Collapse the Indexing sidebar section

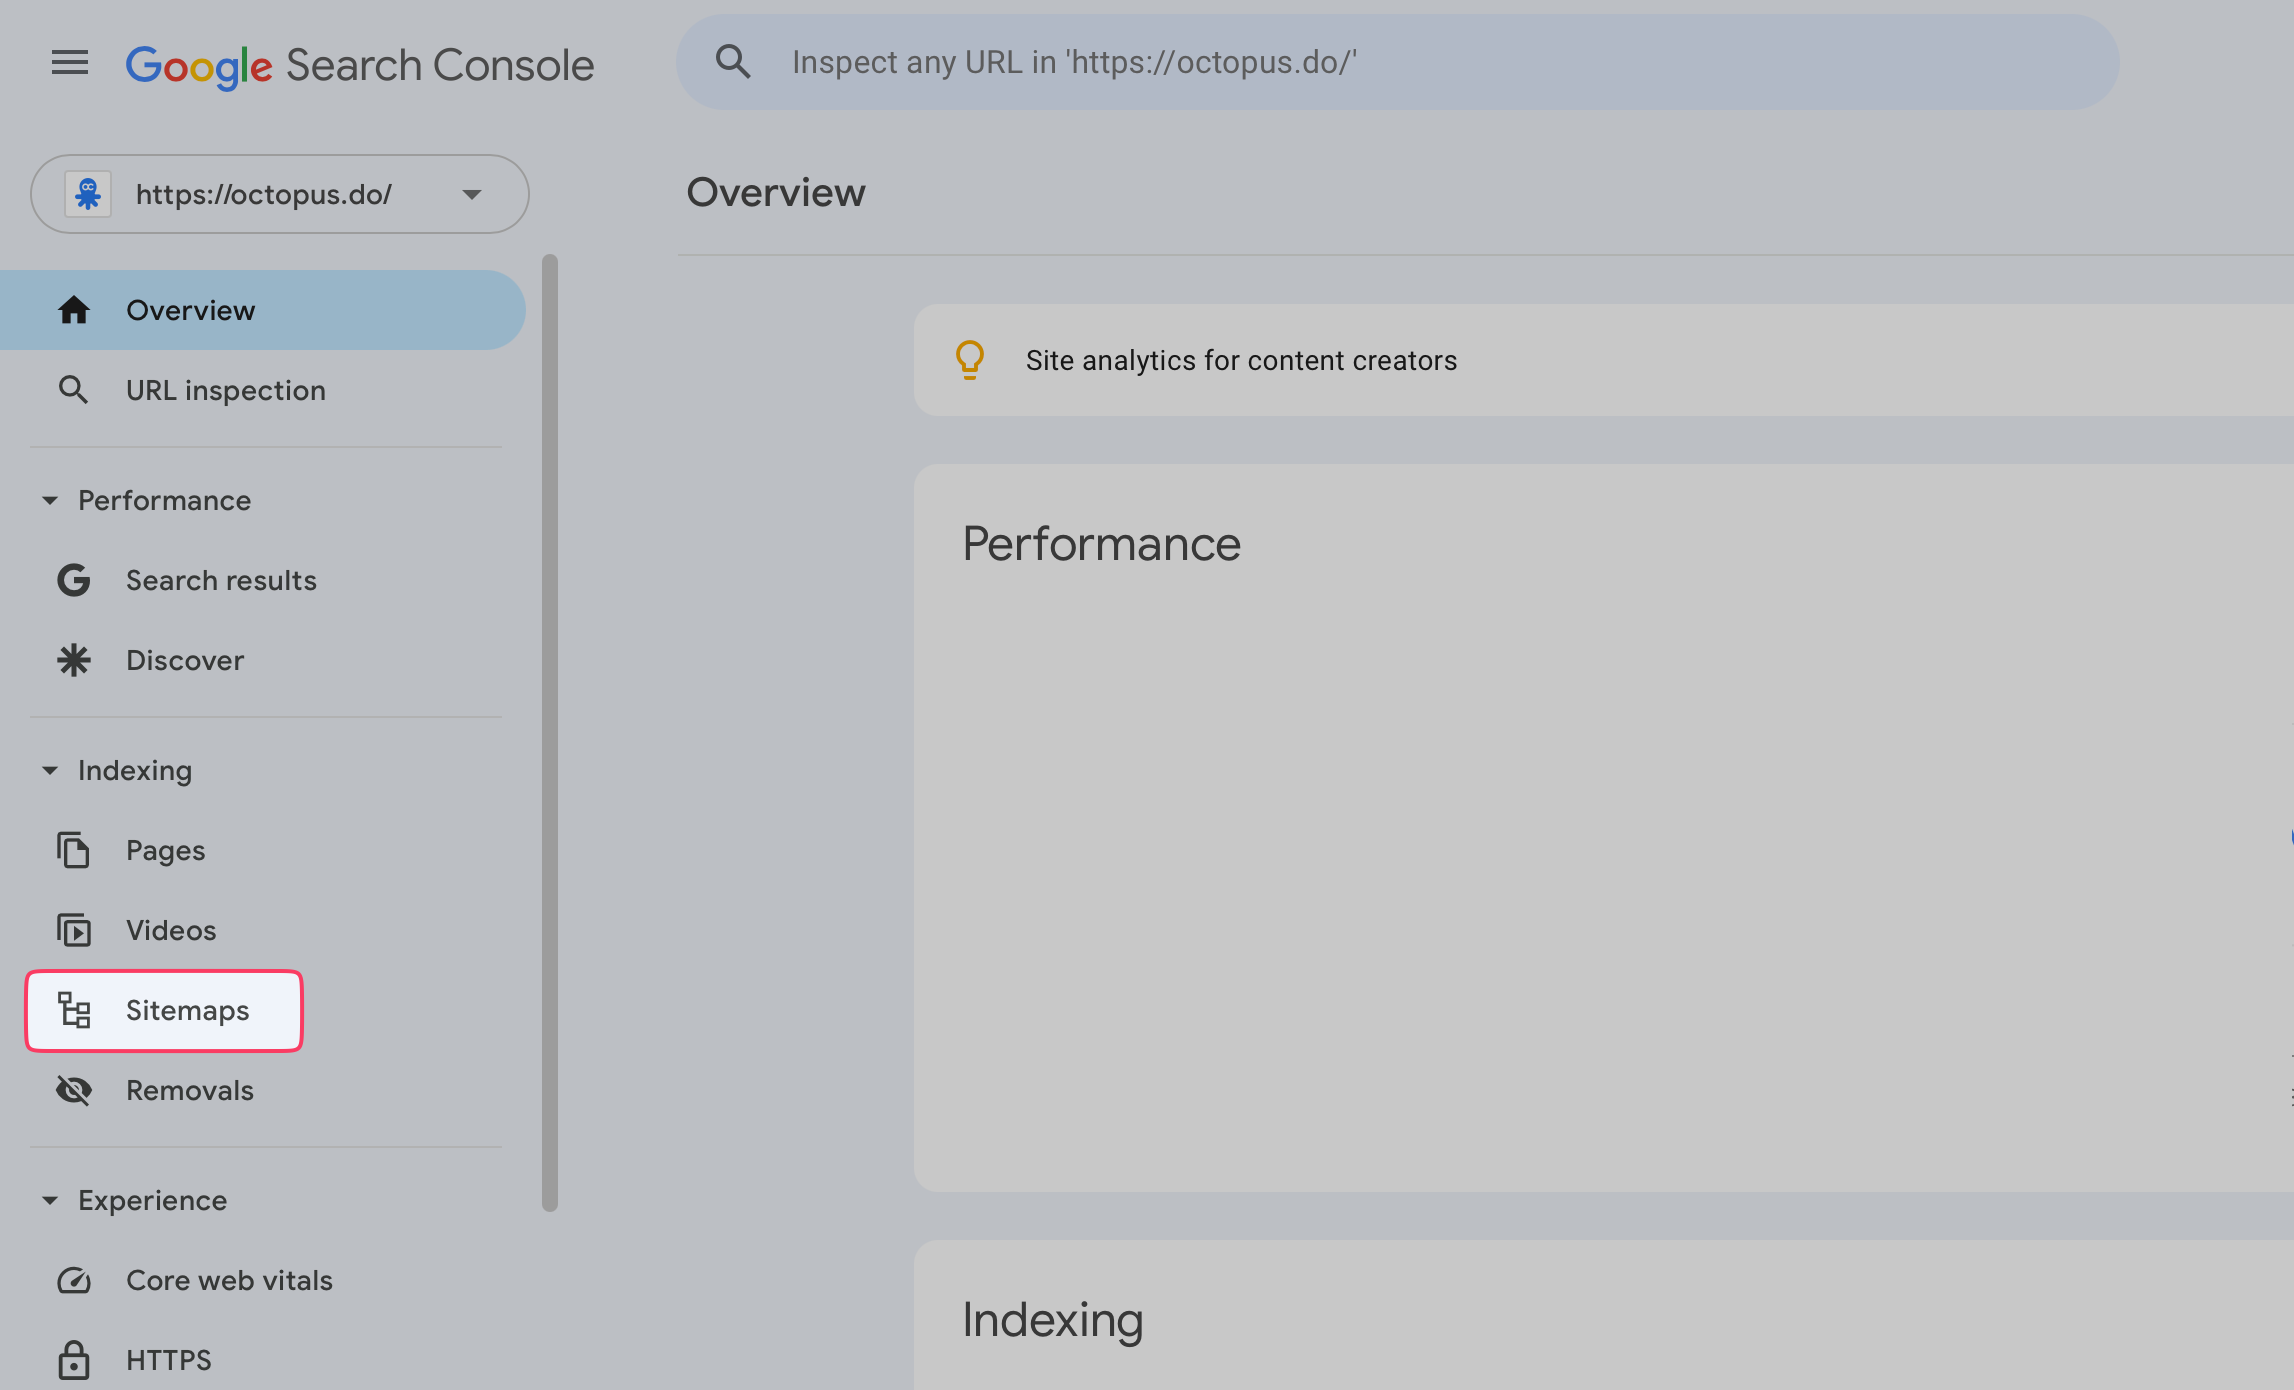50,770
